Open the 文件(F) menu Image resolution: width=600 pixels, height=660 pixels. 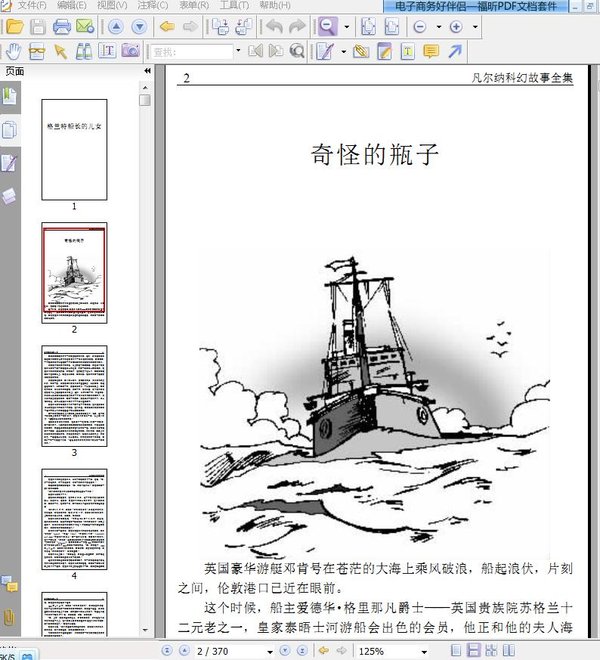pos(32,5)
